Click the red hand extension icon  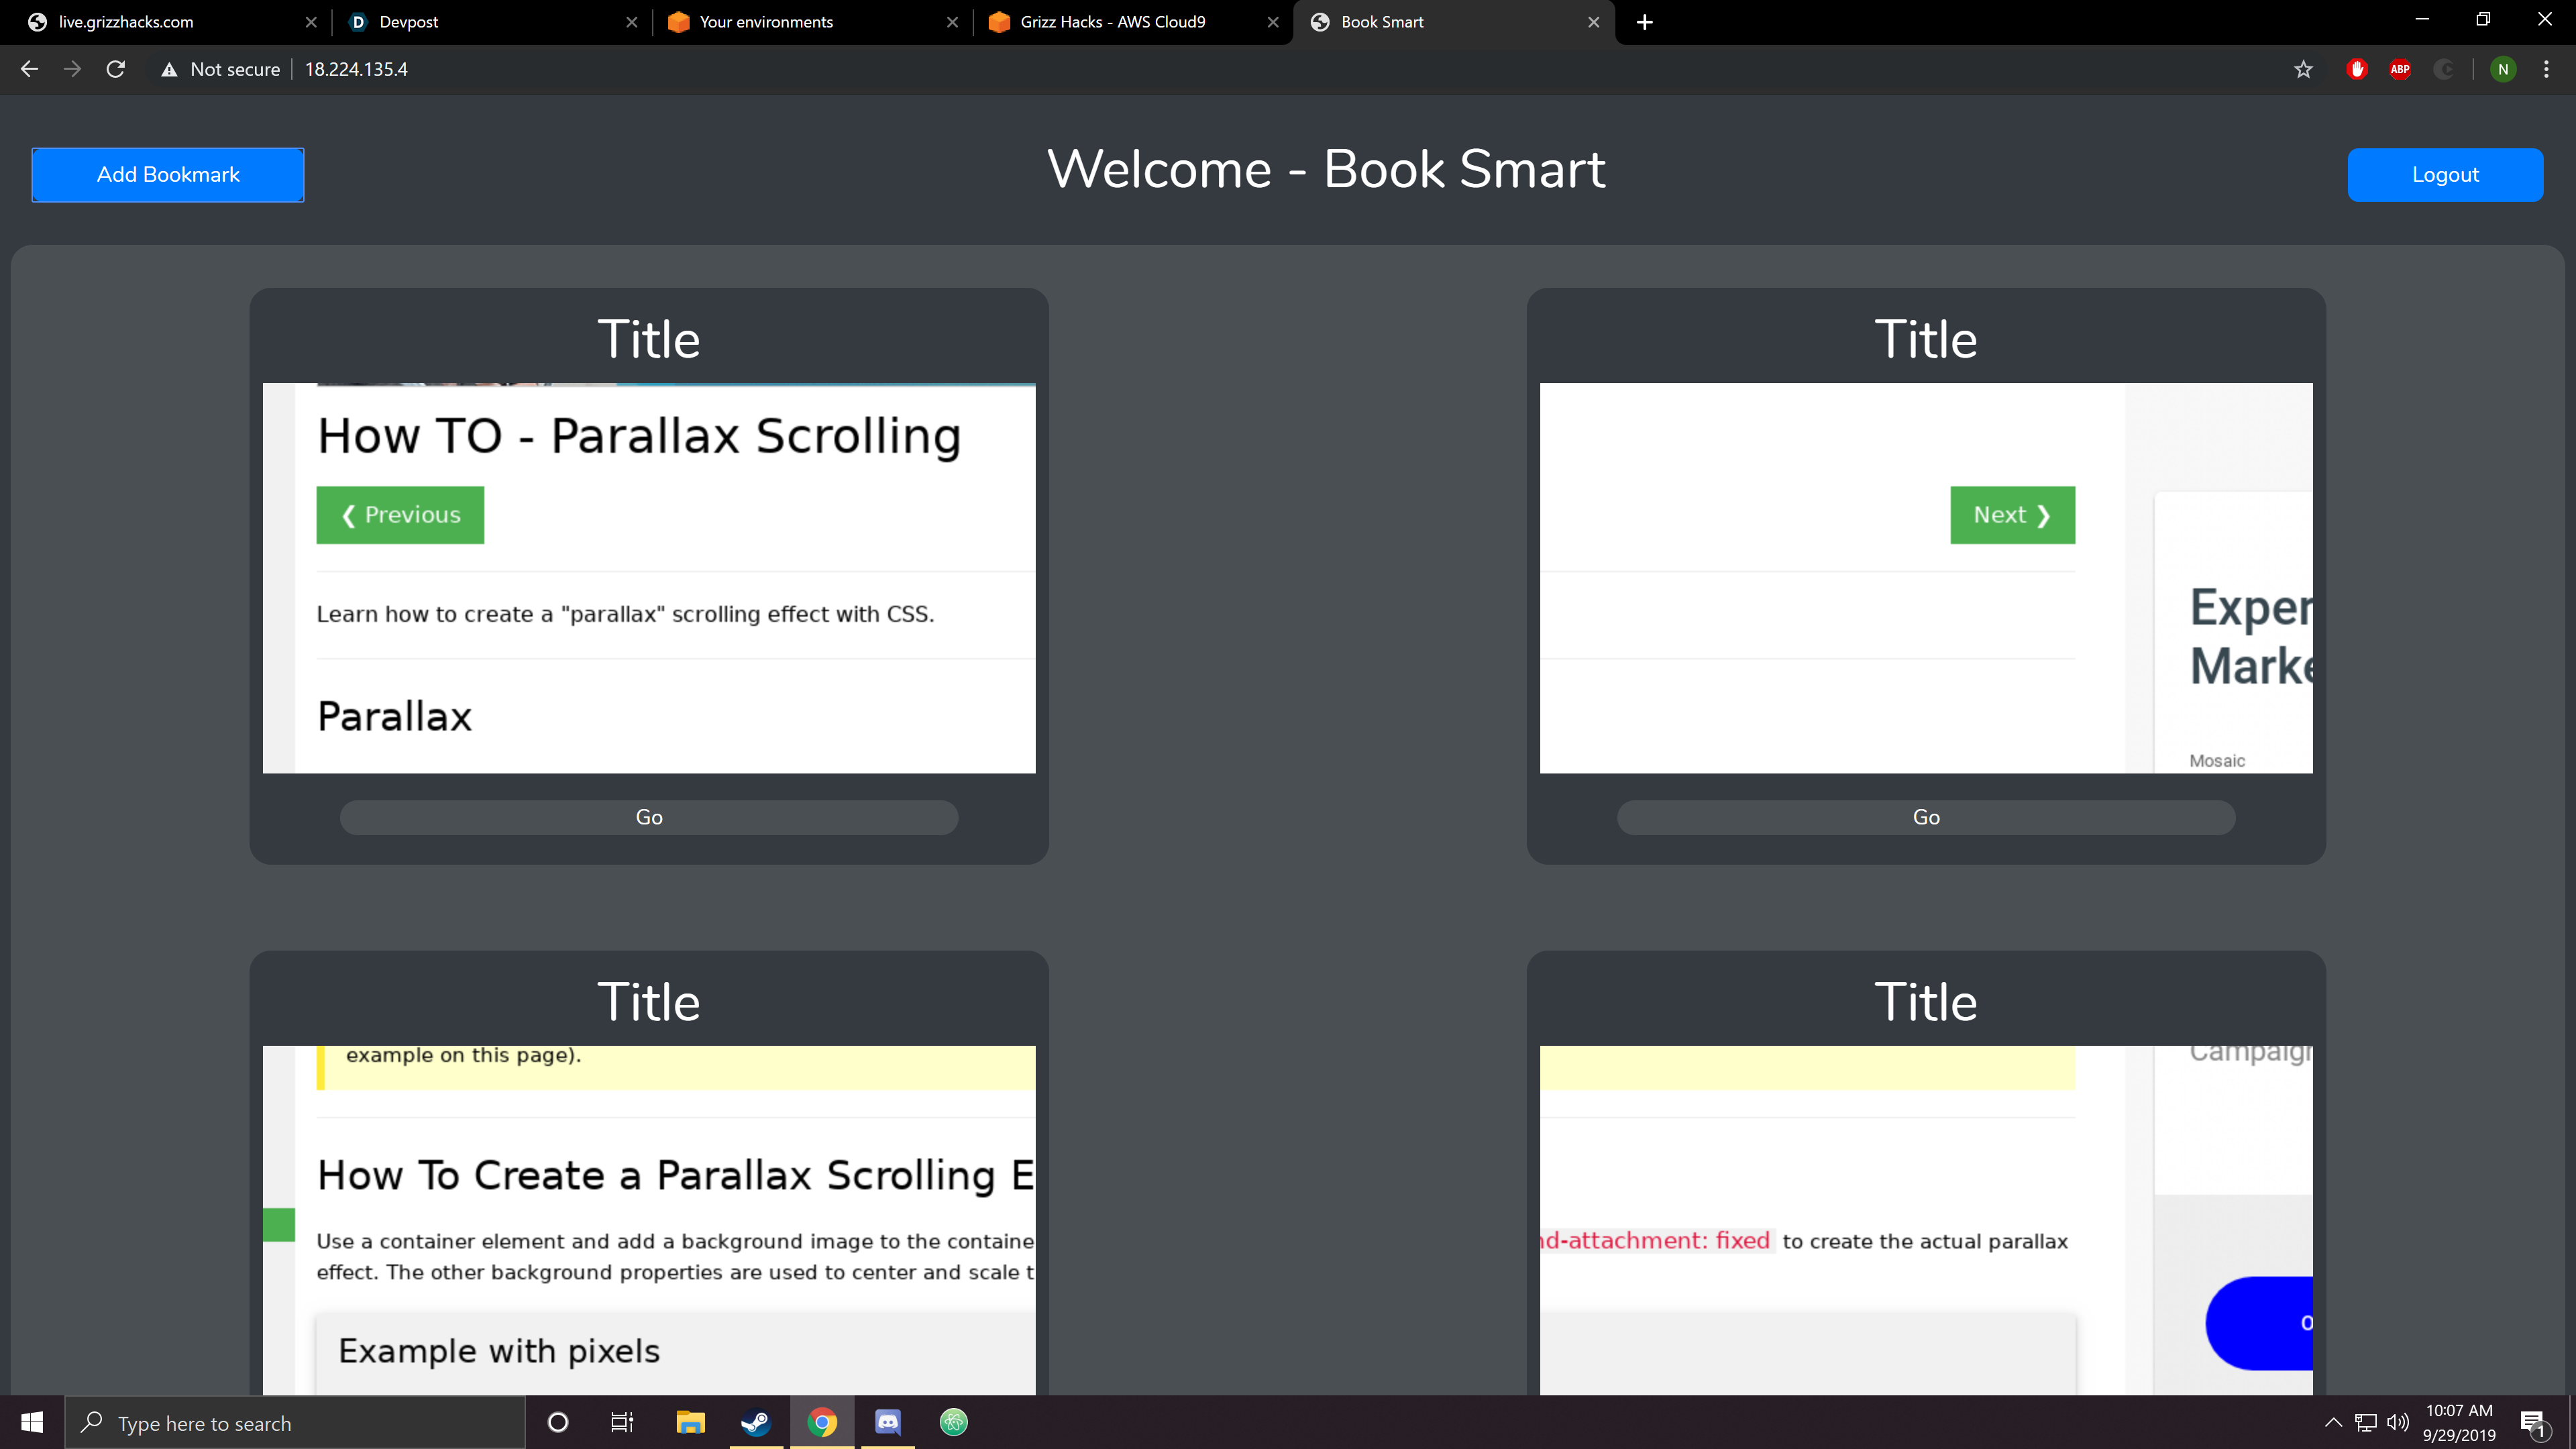[x=2357, y=69]
